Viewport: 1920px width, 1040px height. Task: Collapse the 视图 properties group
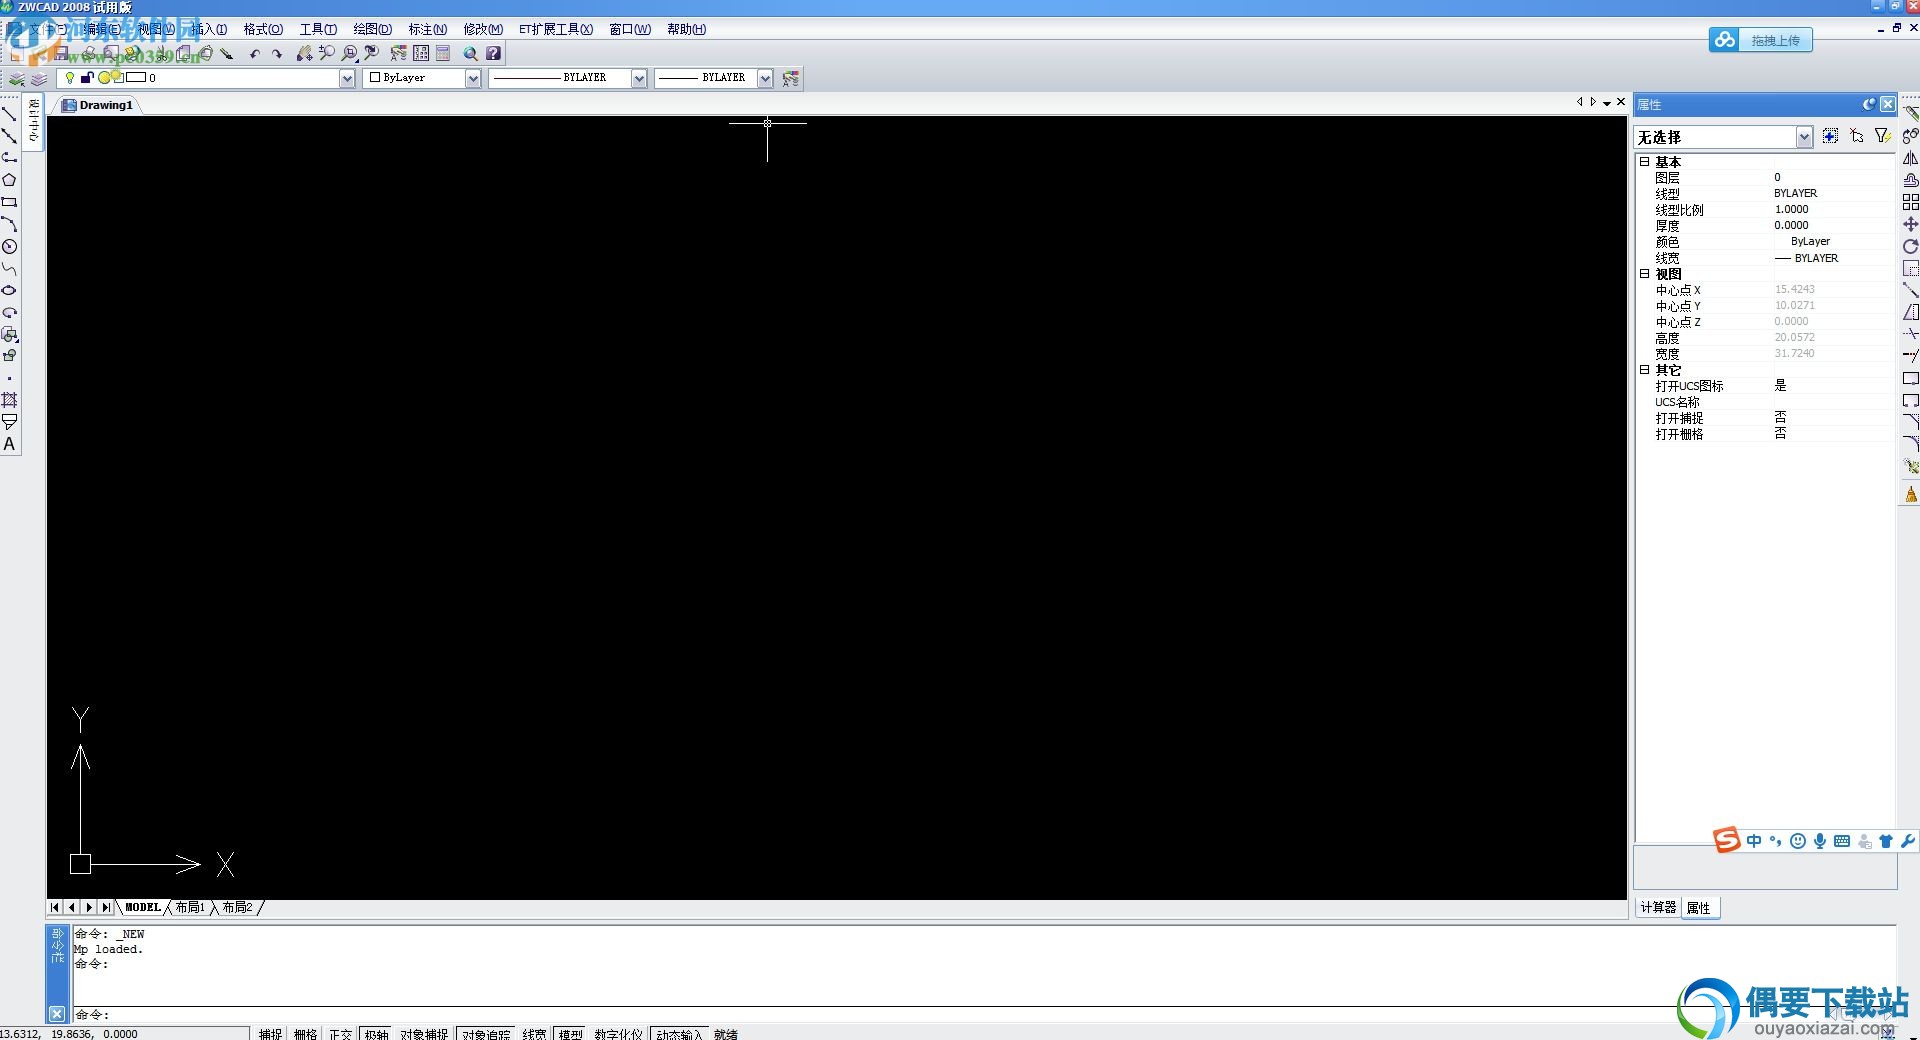click(1645, 273)
